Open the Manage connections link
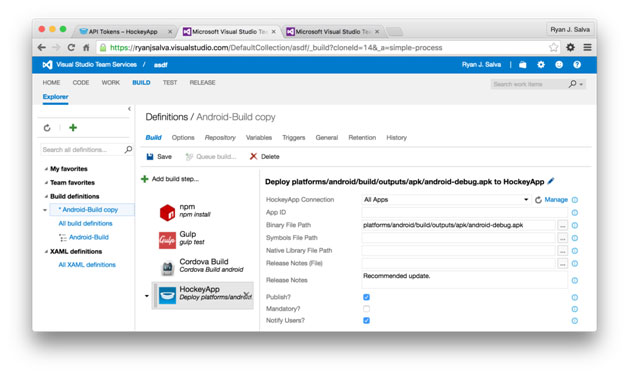 pyautogui.click(x=556, y=199)
